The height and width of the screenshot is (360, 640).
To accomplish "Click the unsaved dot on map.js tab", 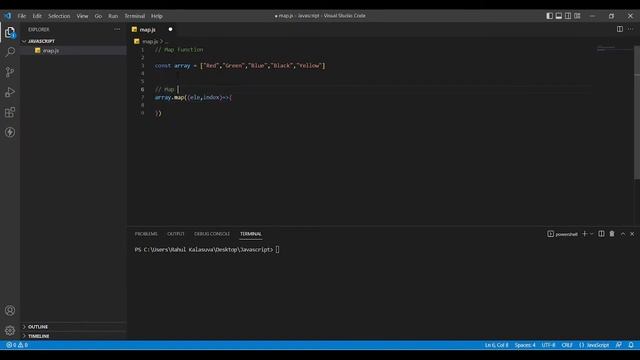I will pos(170,29).
